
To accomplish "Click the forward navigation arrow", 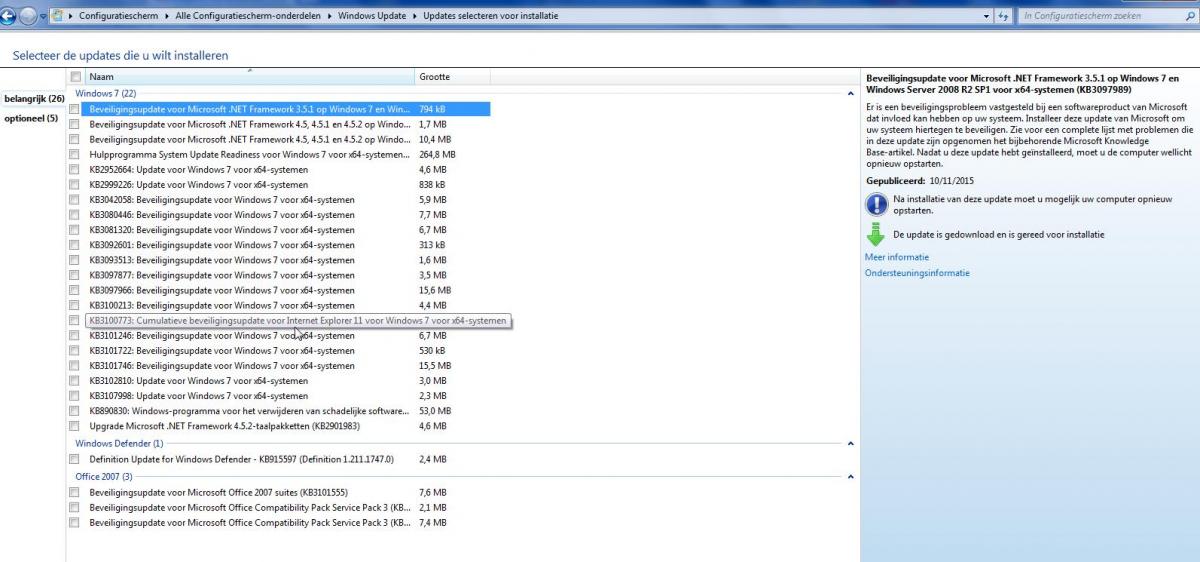I will pos(30,16).
